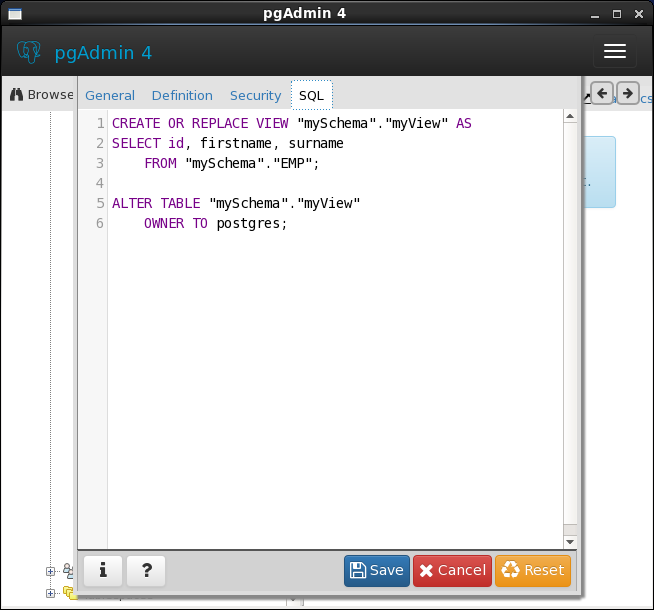Open dialog help with question mark button
Viewport: 654px width, 610px height.
(x=146, y=570)
